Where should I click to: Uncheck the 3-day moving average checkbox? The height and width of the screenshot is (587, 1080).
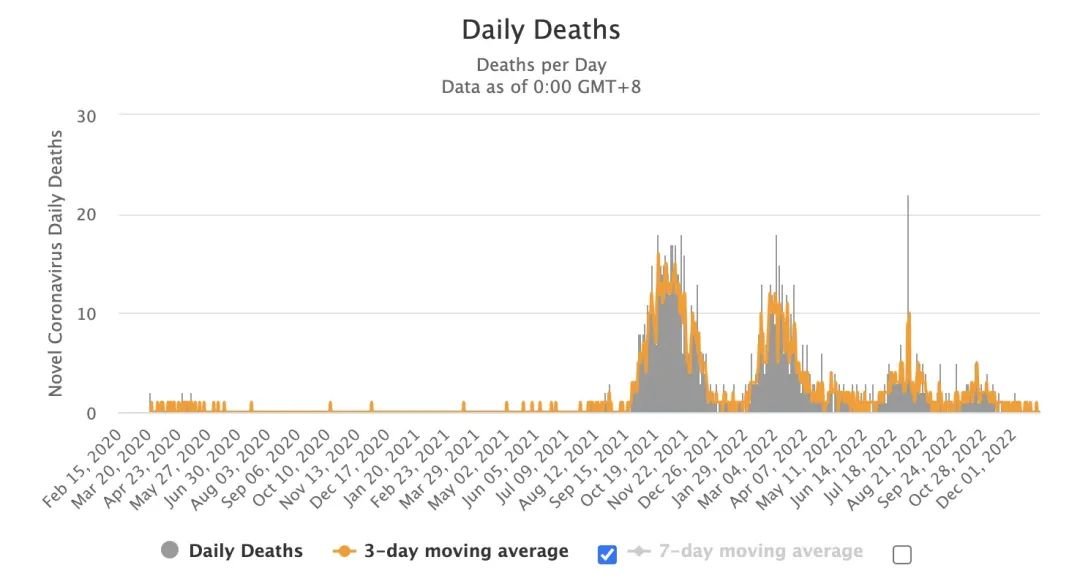coord(607,553)
